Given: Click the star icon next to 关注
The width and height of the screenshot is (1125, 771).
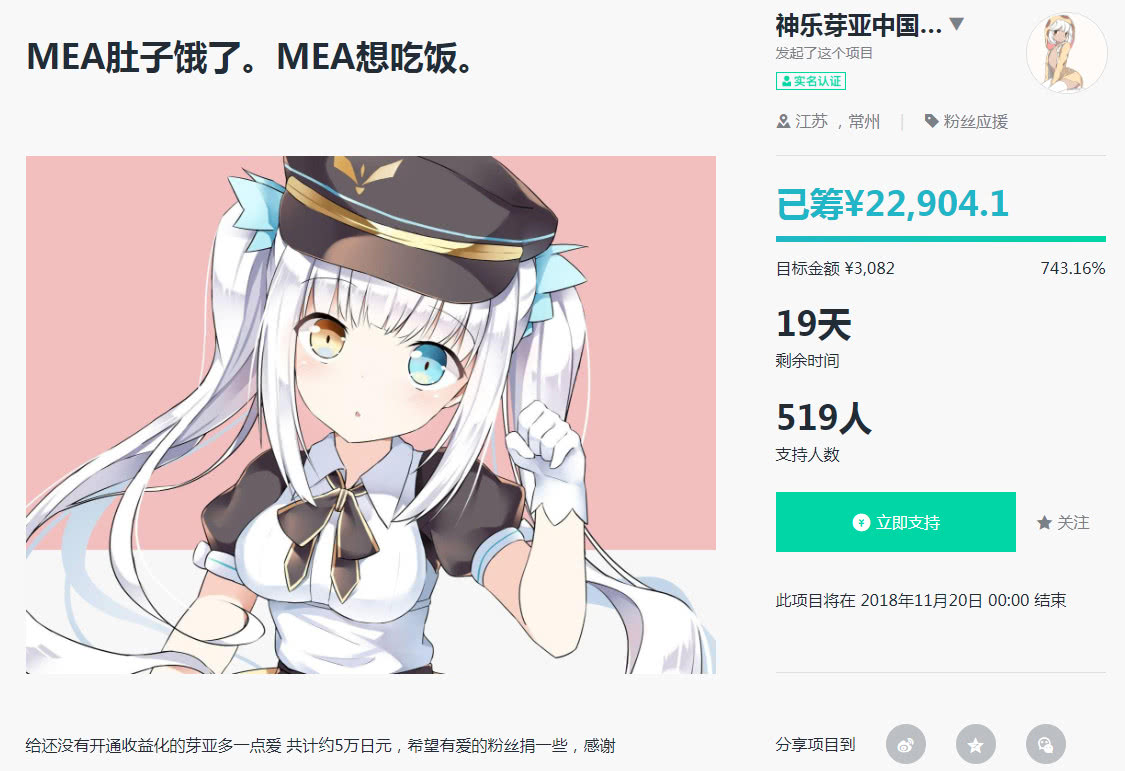Looking at the screenshot, I should coord(1044,523).
